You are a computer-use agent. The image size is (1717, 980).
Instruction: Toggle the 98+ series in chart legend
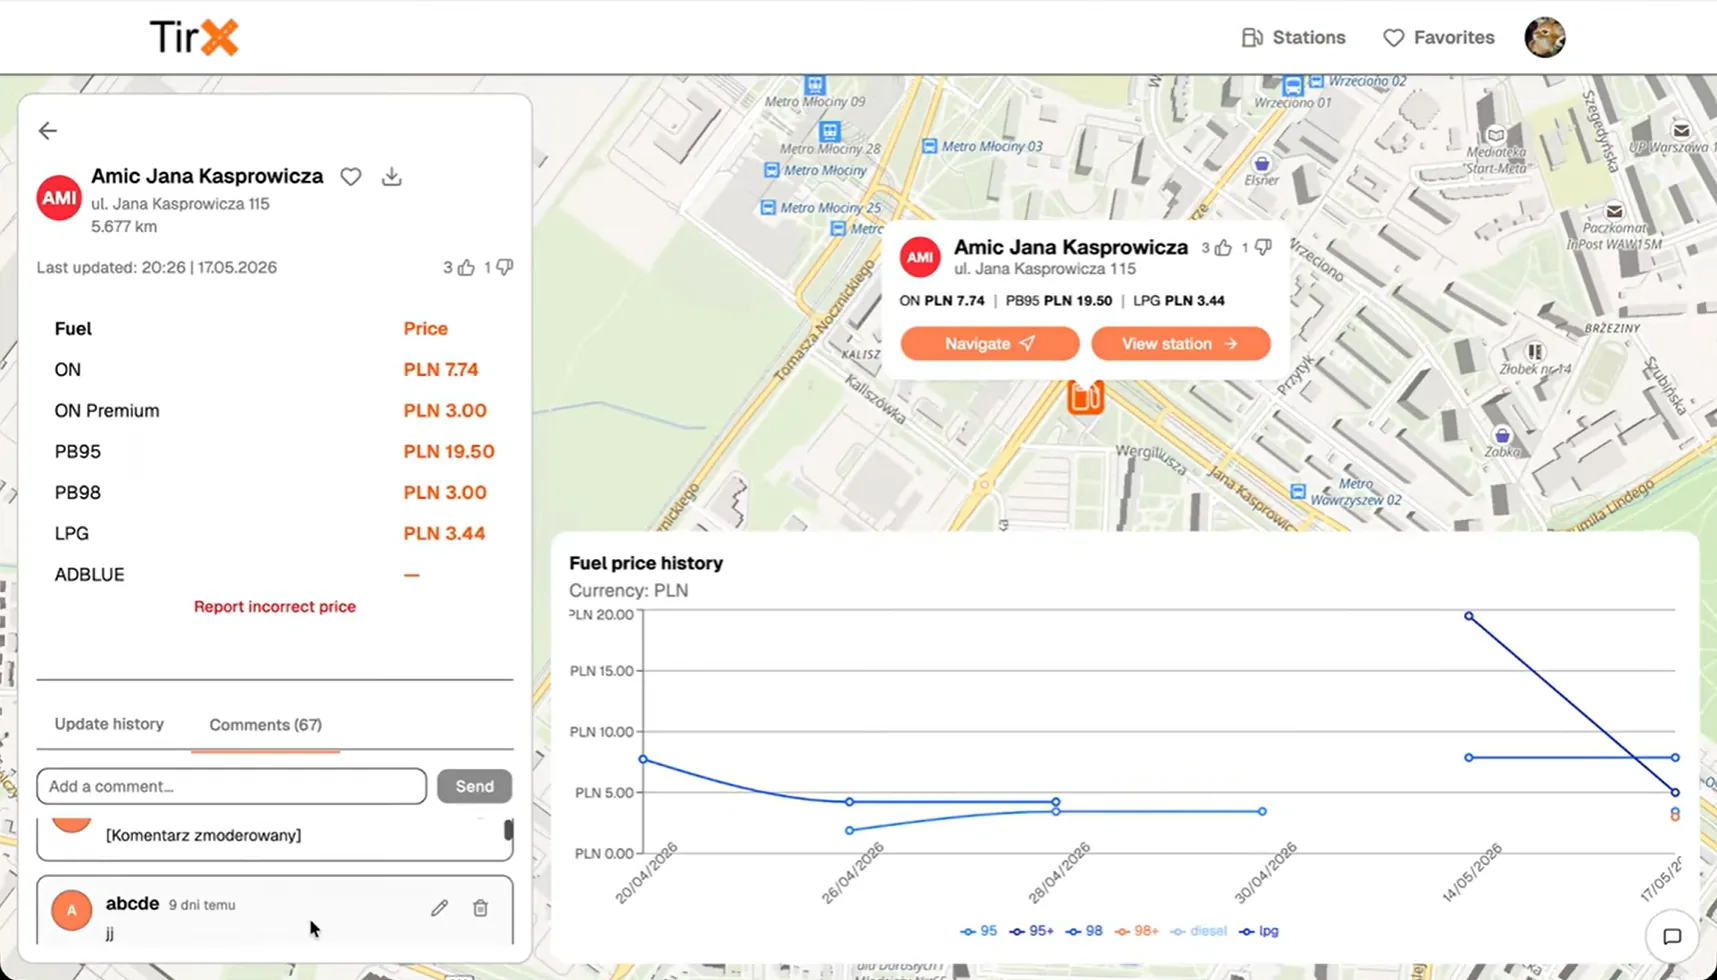click(1137, 931)
